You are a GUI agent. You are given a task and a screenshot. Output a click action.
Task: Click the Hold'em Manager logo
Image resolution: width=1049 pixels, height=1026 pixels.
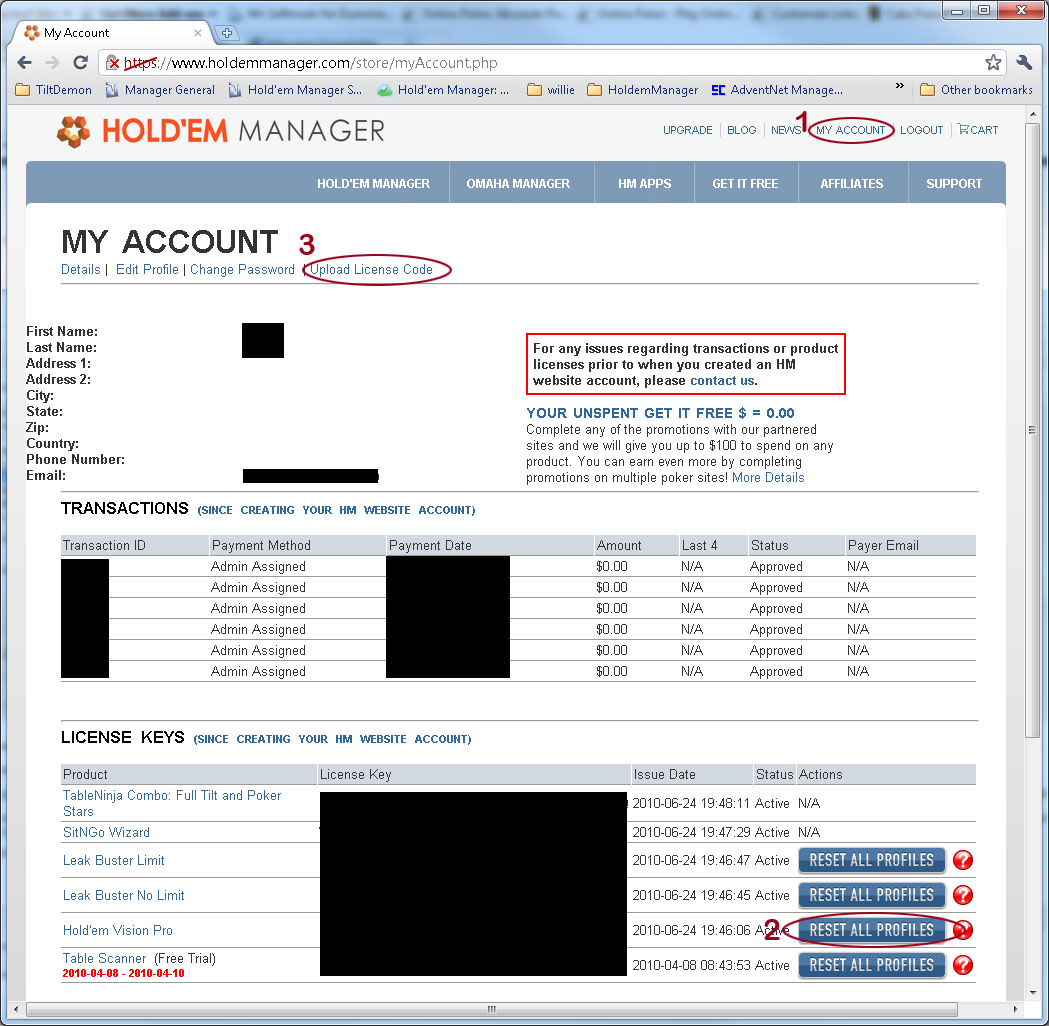[x=221, y=131]
